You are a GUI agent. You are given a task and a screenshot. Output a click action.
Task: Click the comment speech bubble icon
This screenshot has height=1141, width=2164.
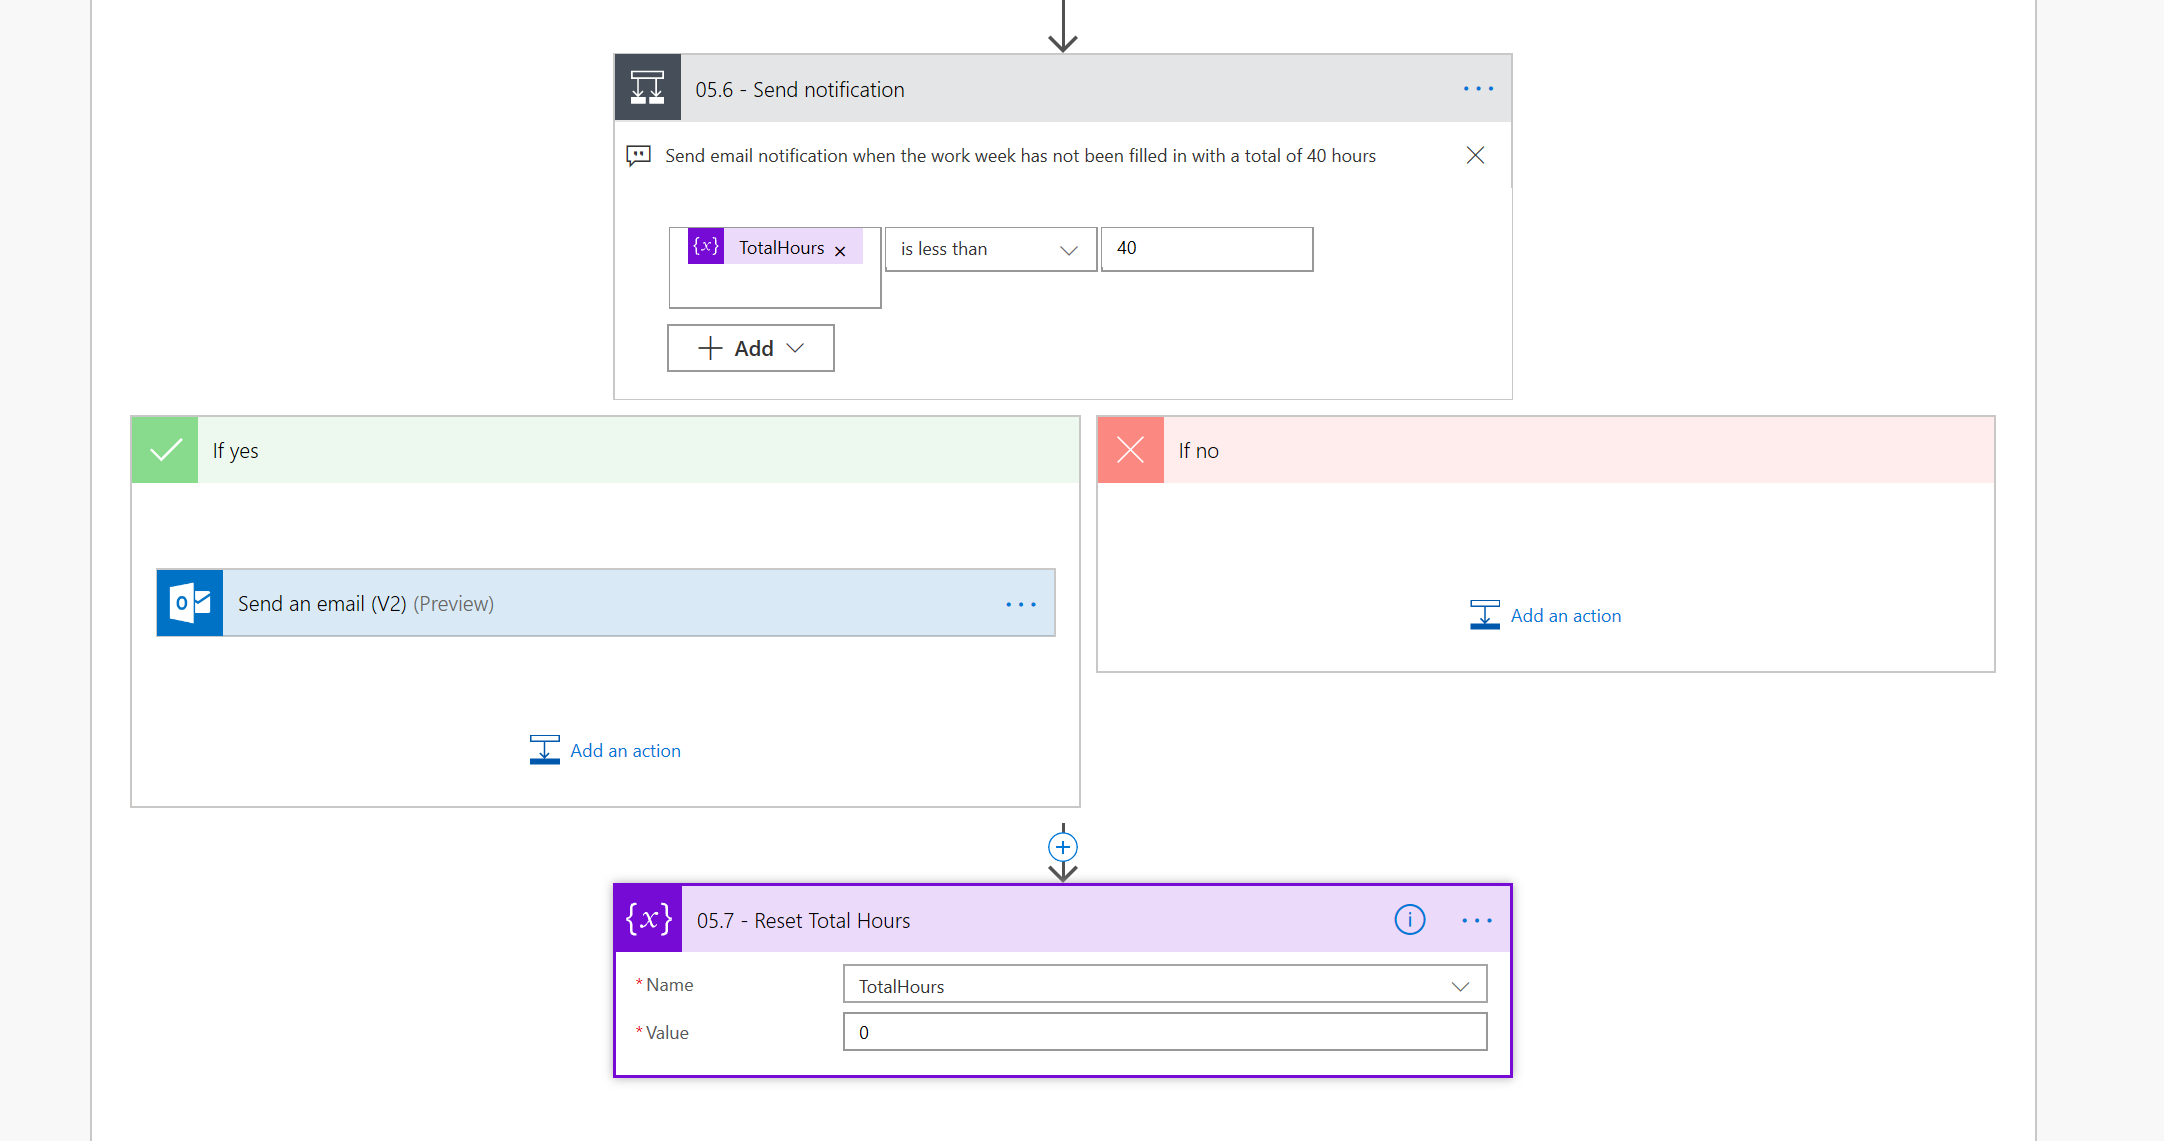(x=638, y=156)
